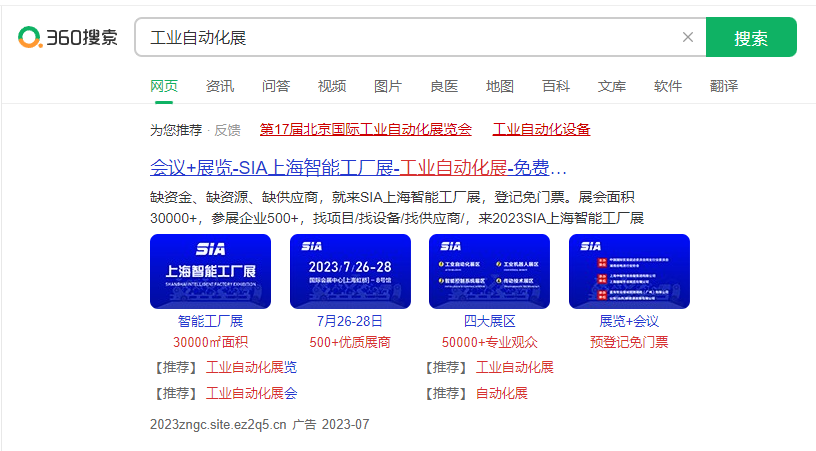Select the 网页 tab

click(164, 86)
